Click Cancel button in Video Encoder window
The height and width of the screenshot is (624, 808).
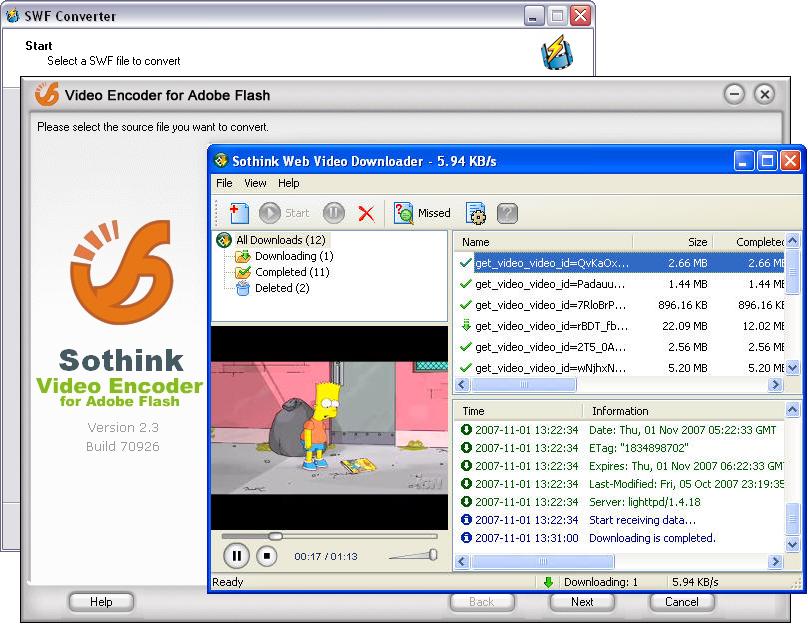[x=681, y=602]
